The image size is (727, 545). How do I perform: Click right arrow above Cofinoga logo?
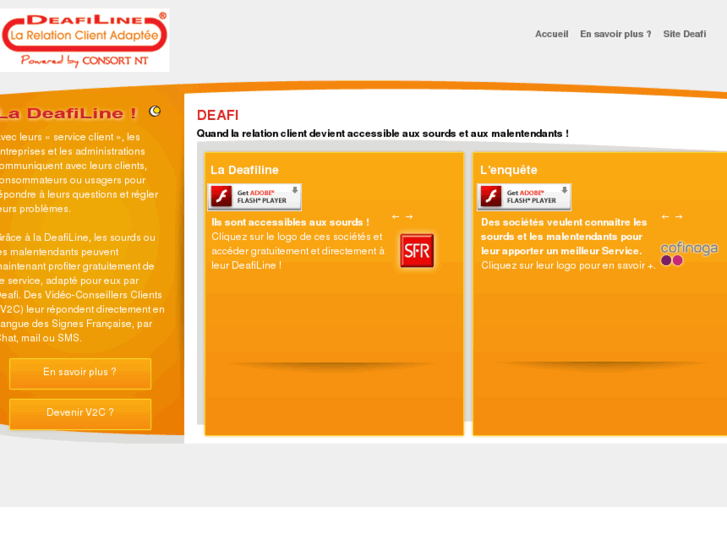[x=679, y=217]
